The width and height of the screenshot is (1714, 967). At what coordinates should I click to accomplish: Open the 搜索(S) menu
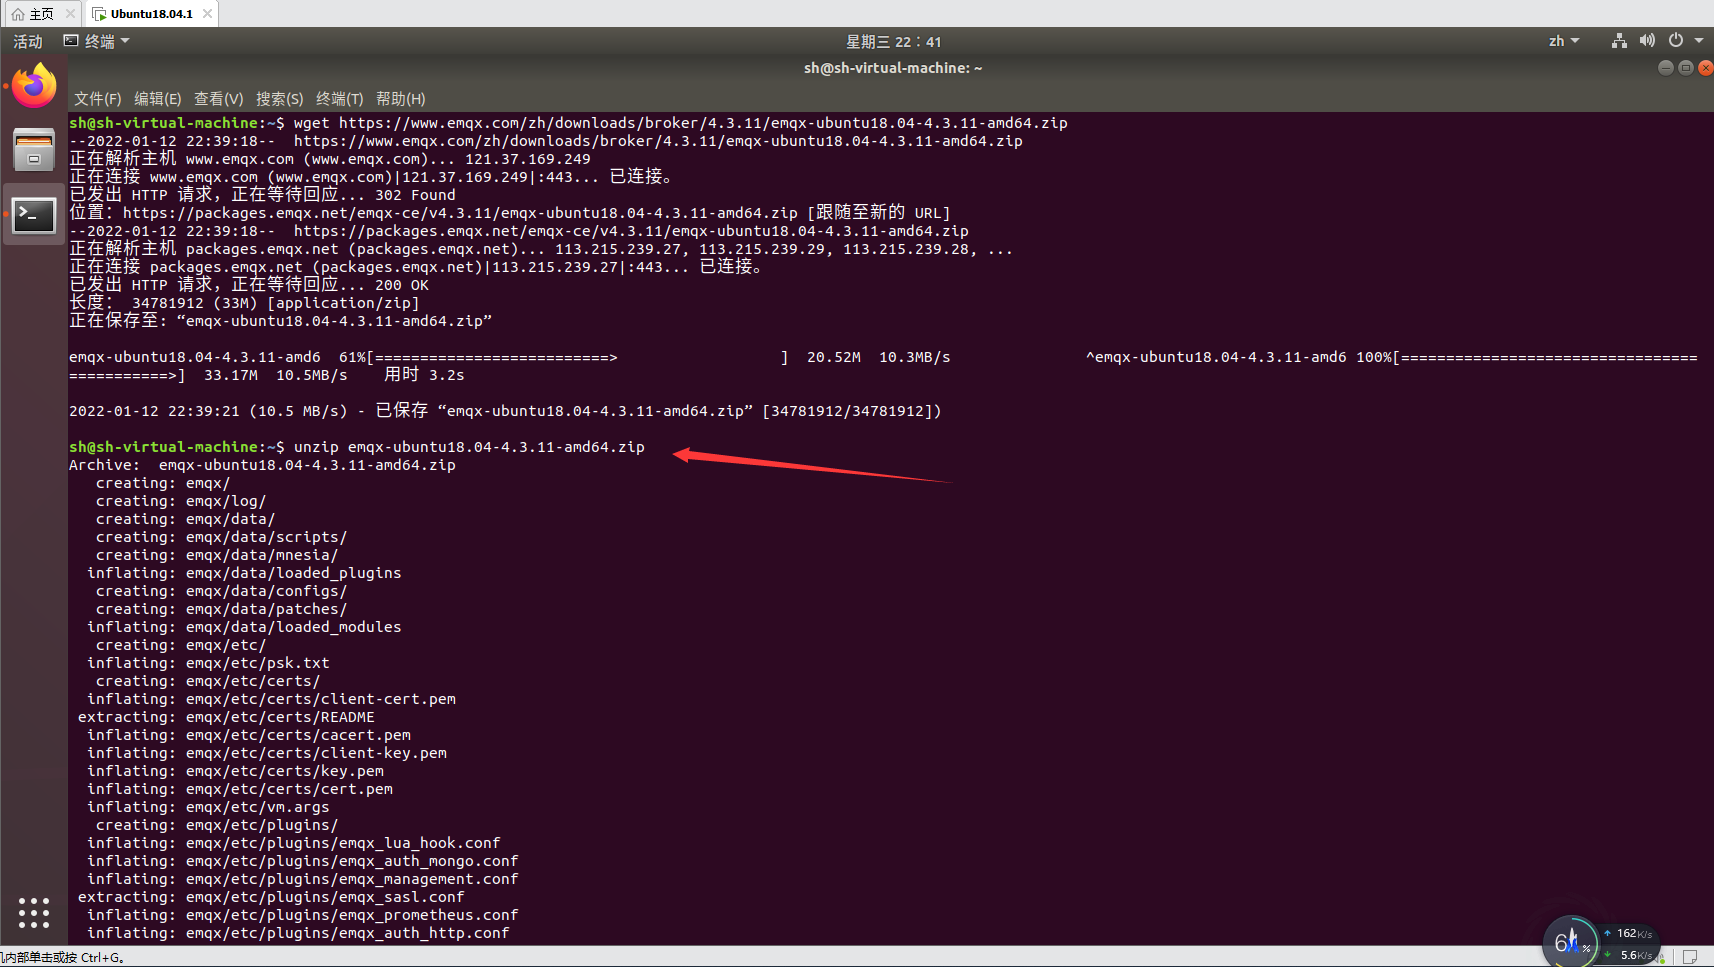coord(279,99)
